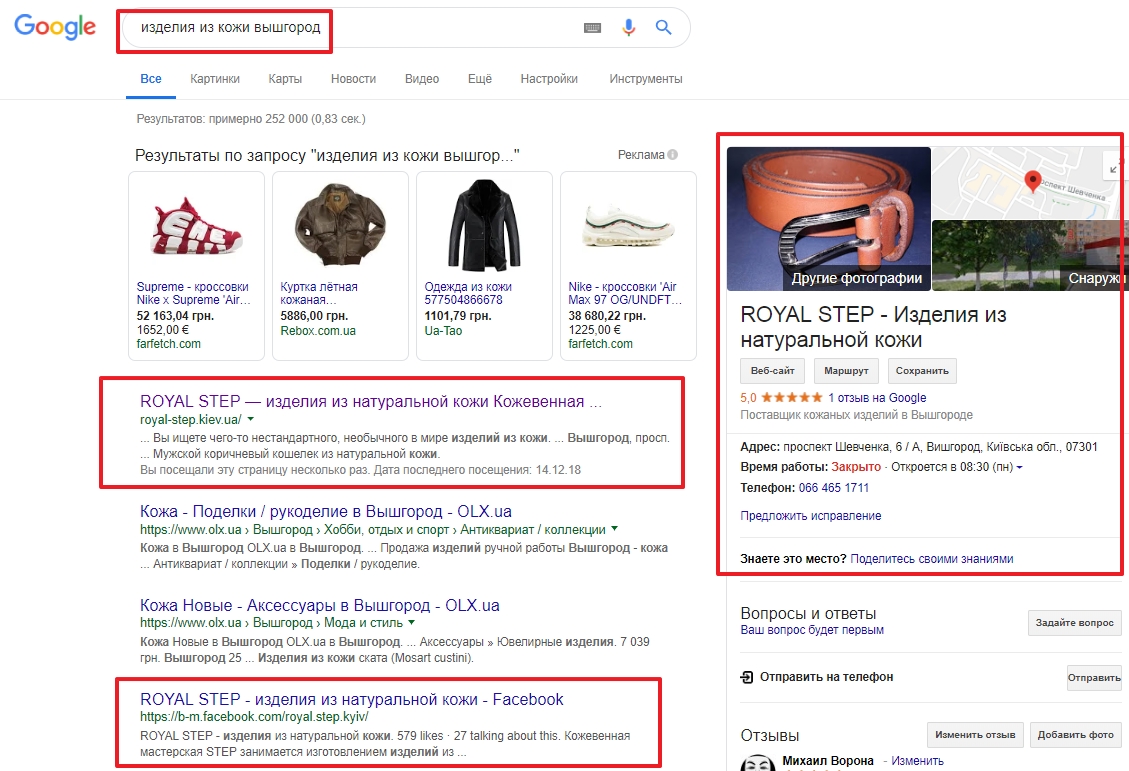Click Поделитесь своими знаниями link

[932, 559]
